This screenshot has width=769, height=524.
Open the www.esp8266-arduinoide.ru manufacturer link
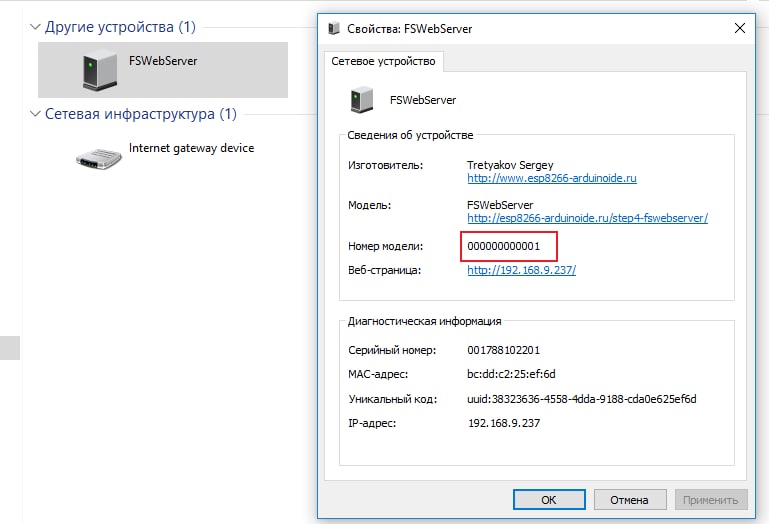552,178
